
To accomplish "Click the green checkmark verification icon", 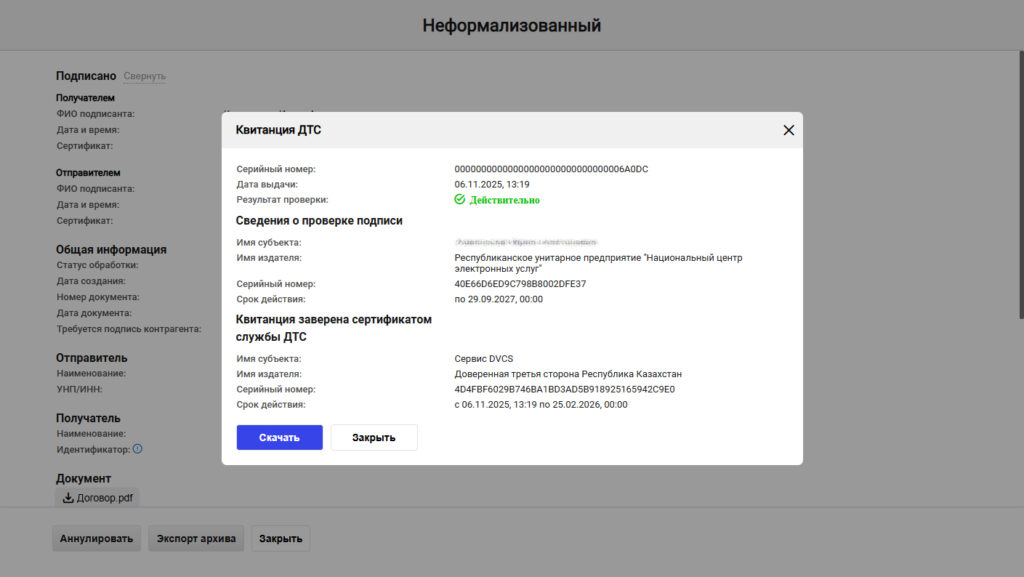I will pyautogui.click(x=460, y=200).
